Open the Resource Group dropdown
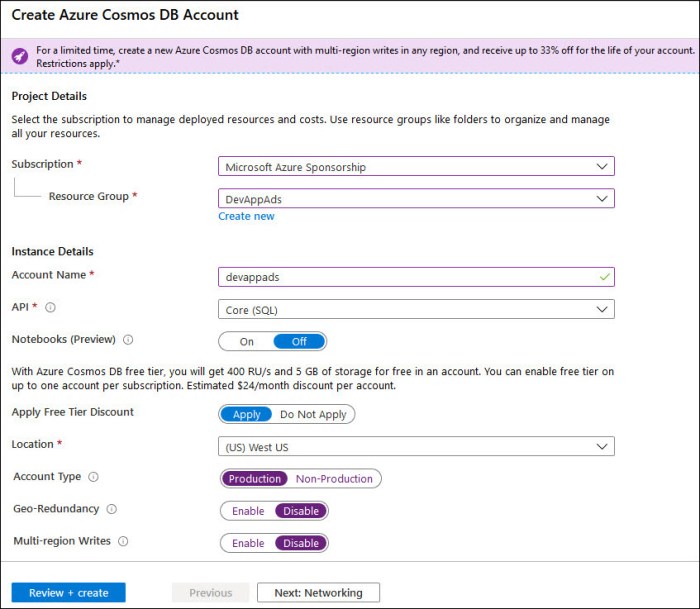 pyautogui.click(x=416, y=198)
